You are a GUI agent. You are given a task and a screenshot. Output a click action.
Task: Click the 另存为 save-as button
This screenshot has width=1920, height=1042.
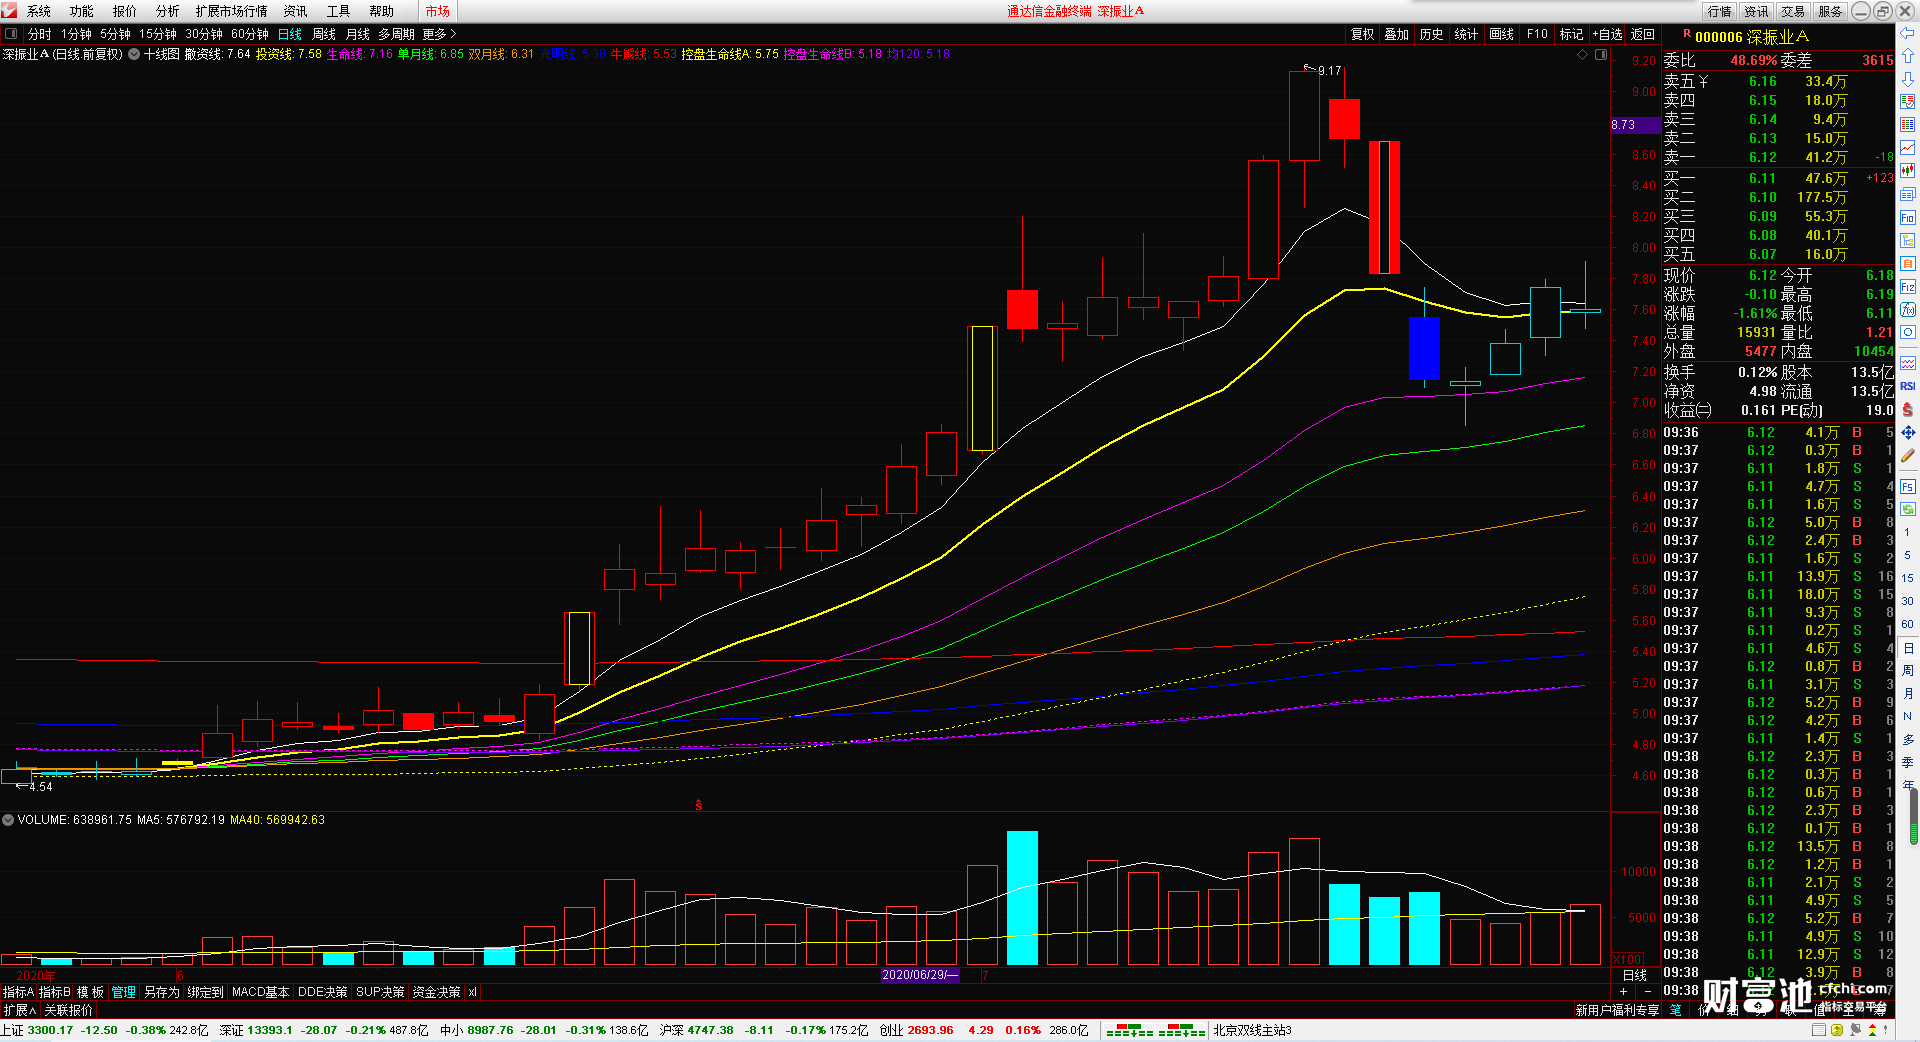(x=162, y=992)
